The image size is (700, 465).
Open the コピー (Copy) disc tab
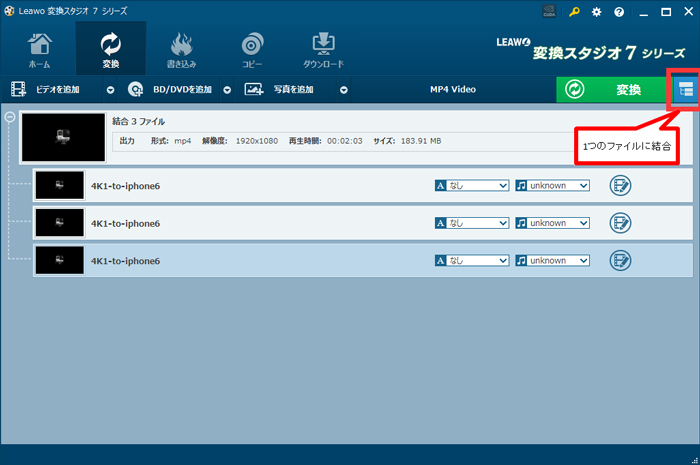pyautogui.click(x=252, y=50)
